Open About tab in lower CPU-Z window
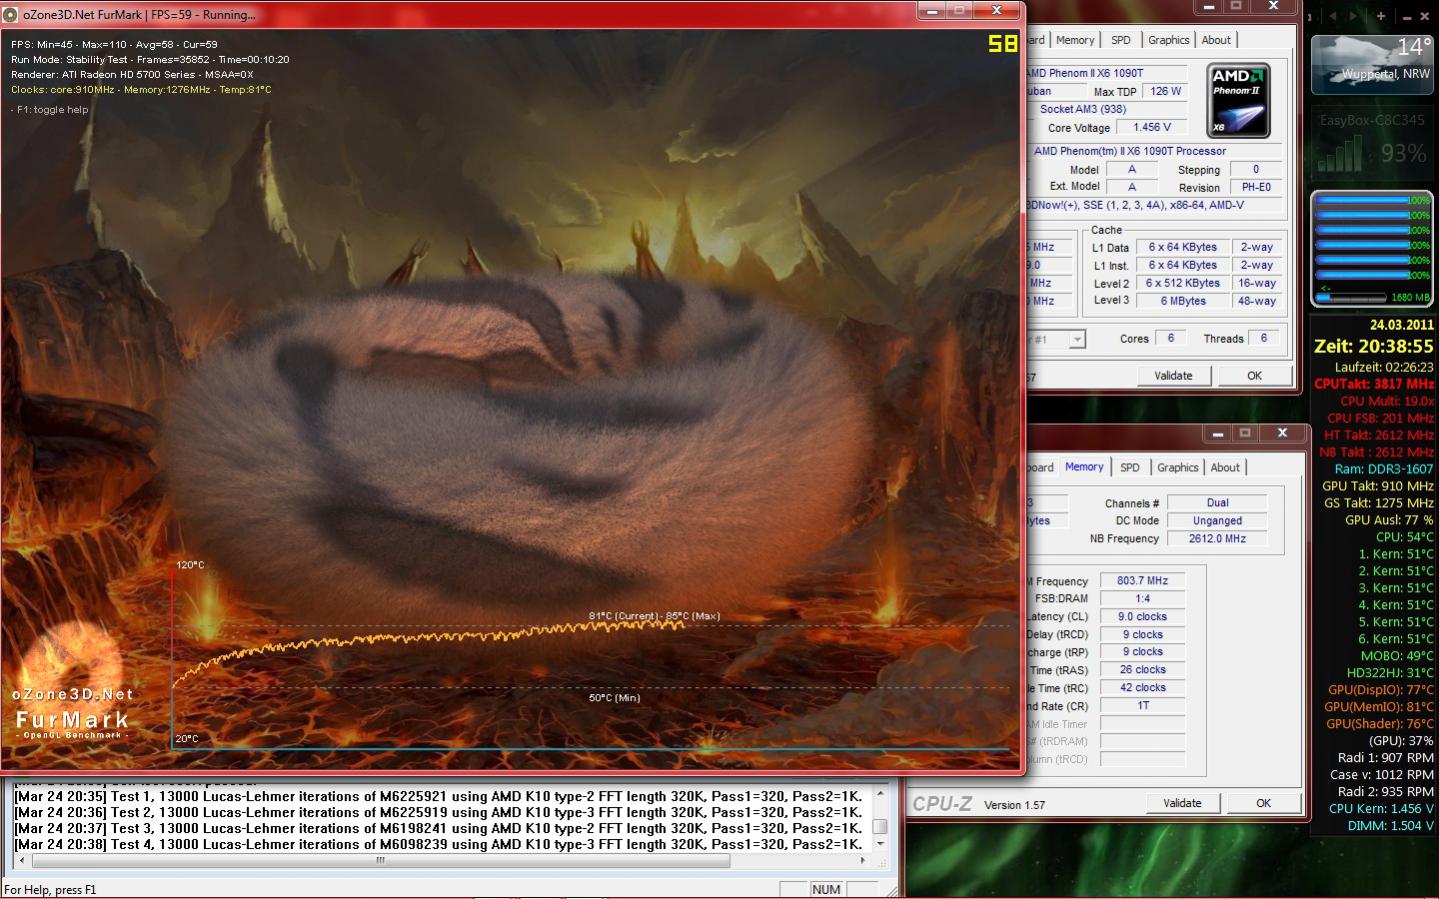Viewport: 1439px width, 899px height. point(1225,467)
